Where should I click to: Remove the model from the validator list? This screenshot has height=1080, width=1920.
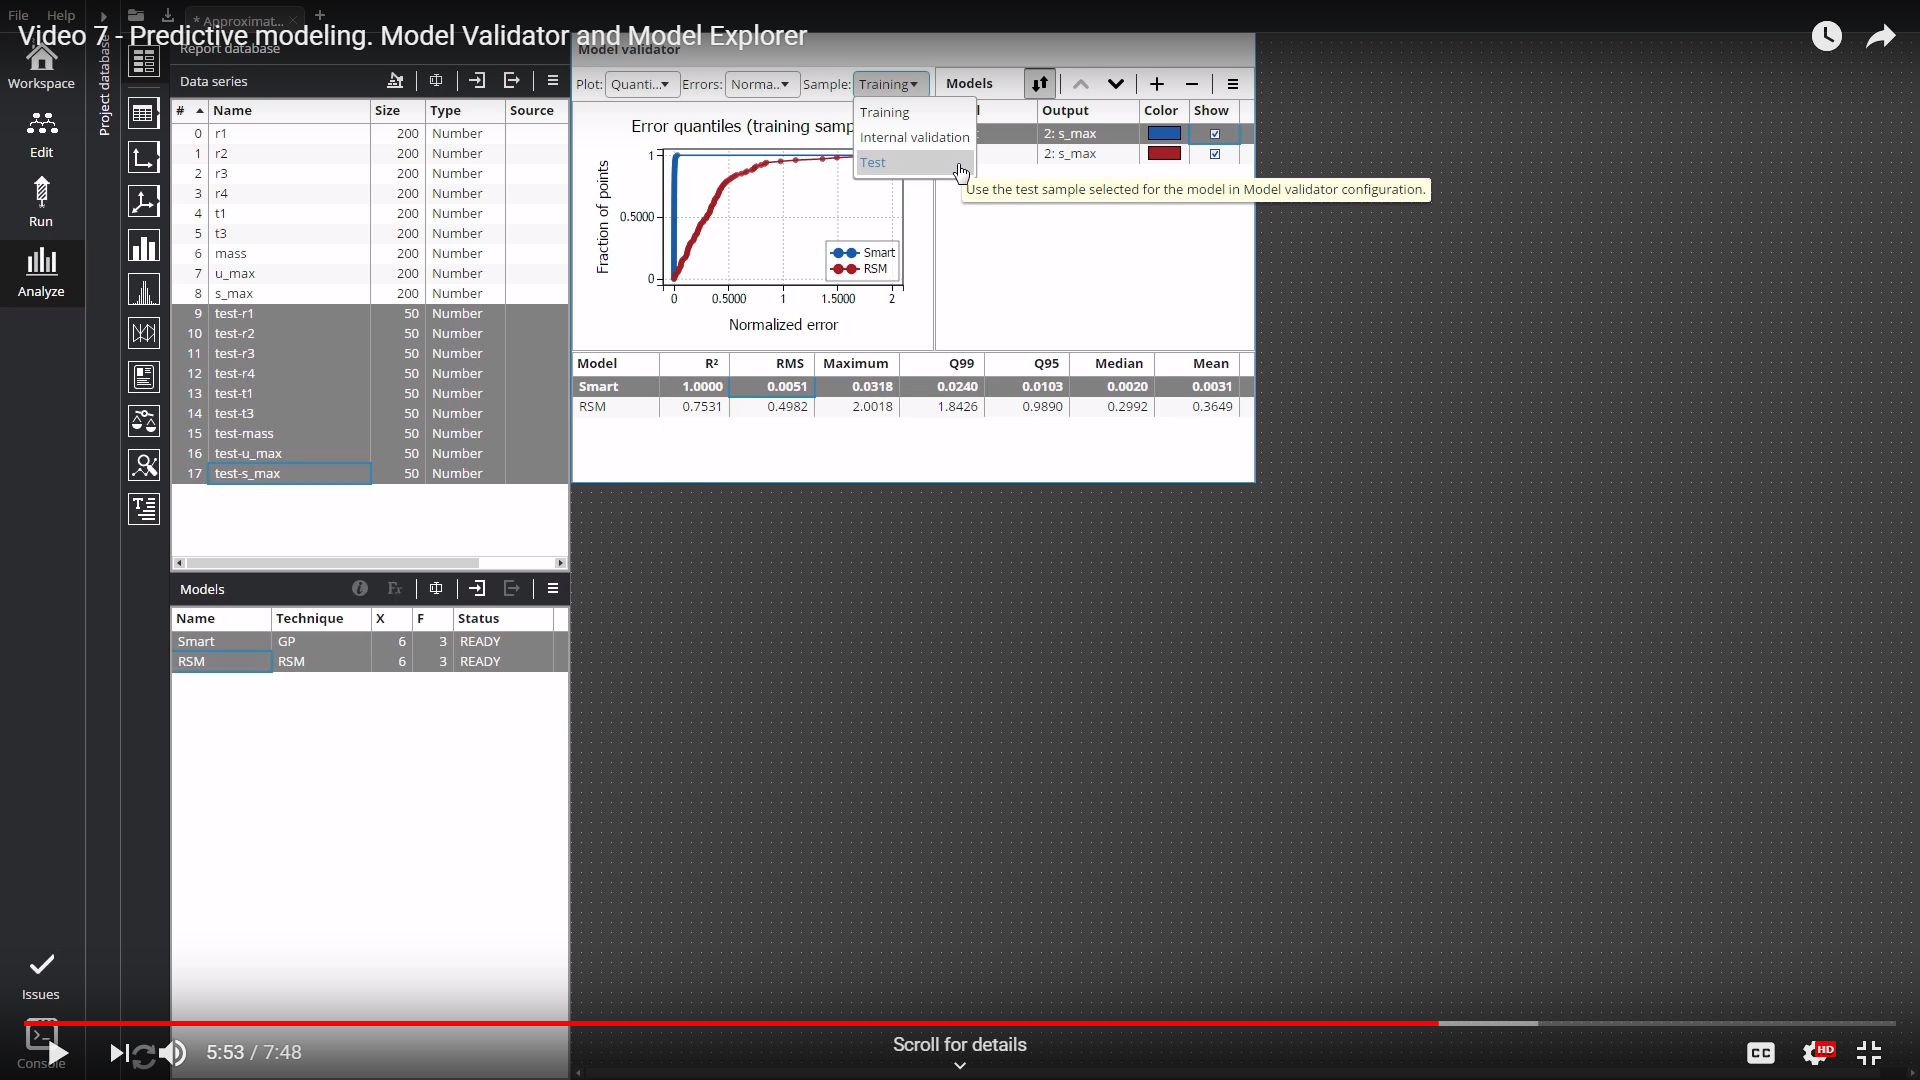pyautogui.click(x=1192, y=84)
